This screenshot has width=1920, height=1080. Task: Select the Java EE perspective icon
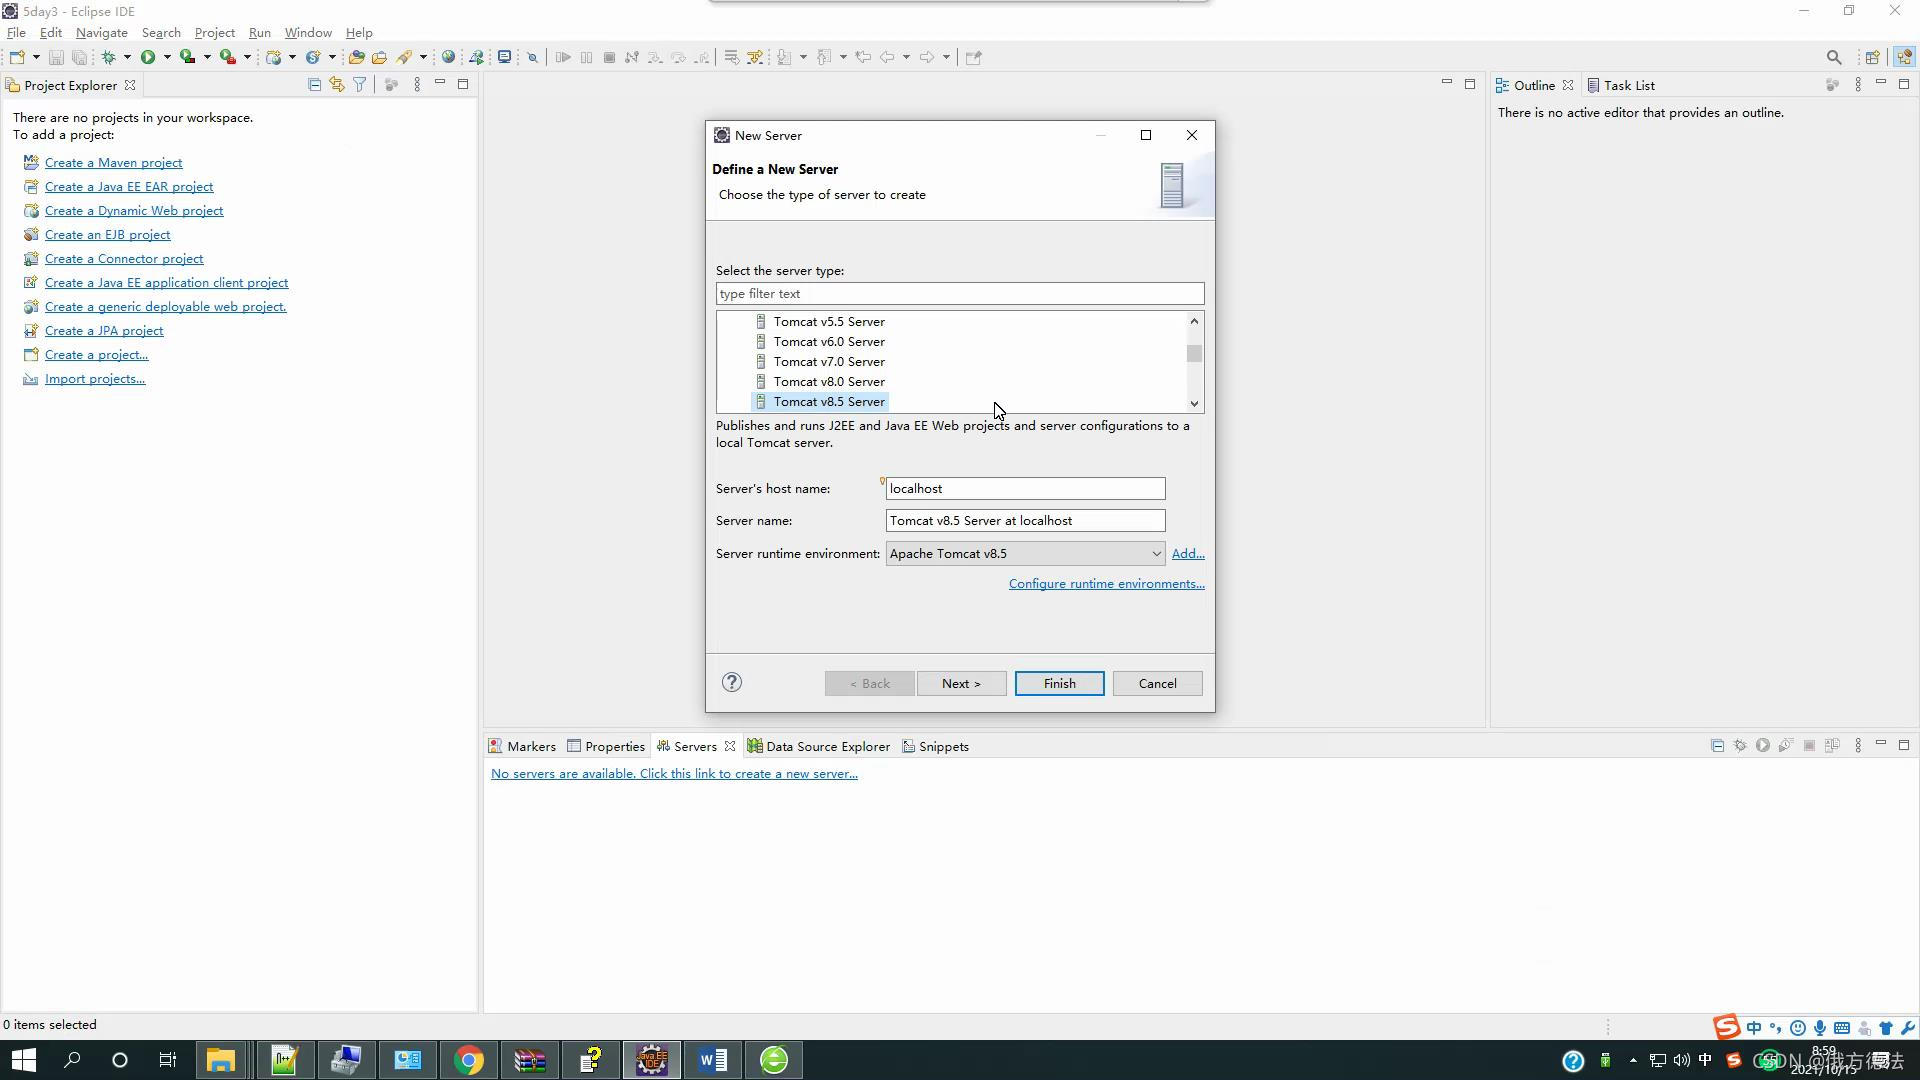(1903, 57)
